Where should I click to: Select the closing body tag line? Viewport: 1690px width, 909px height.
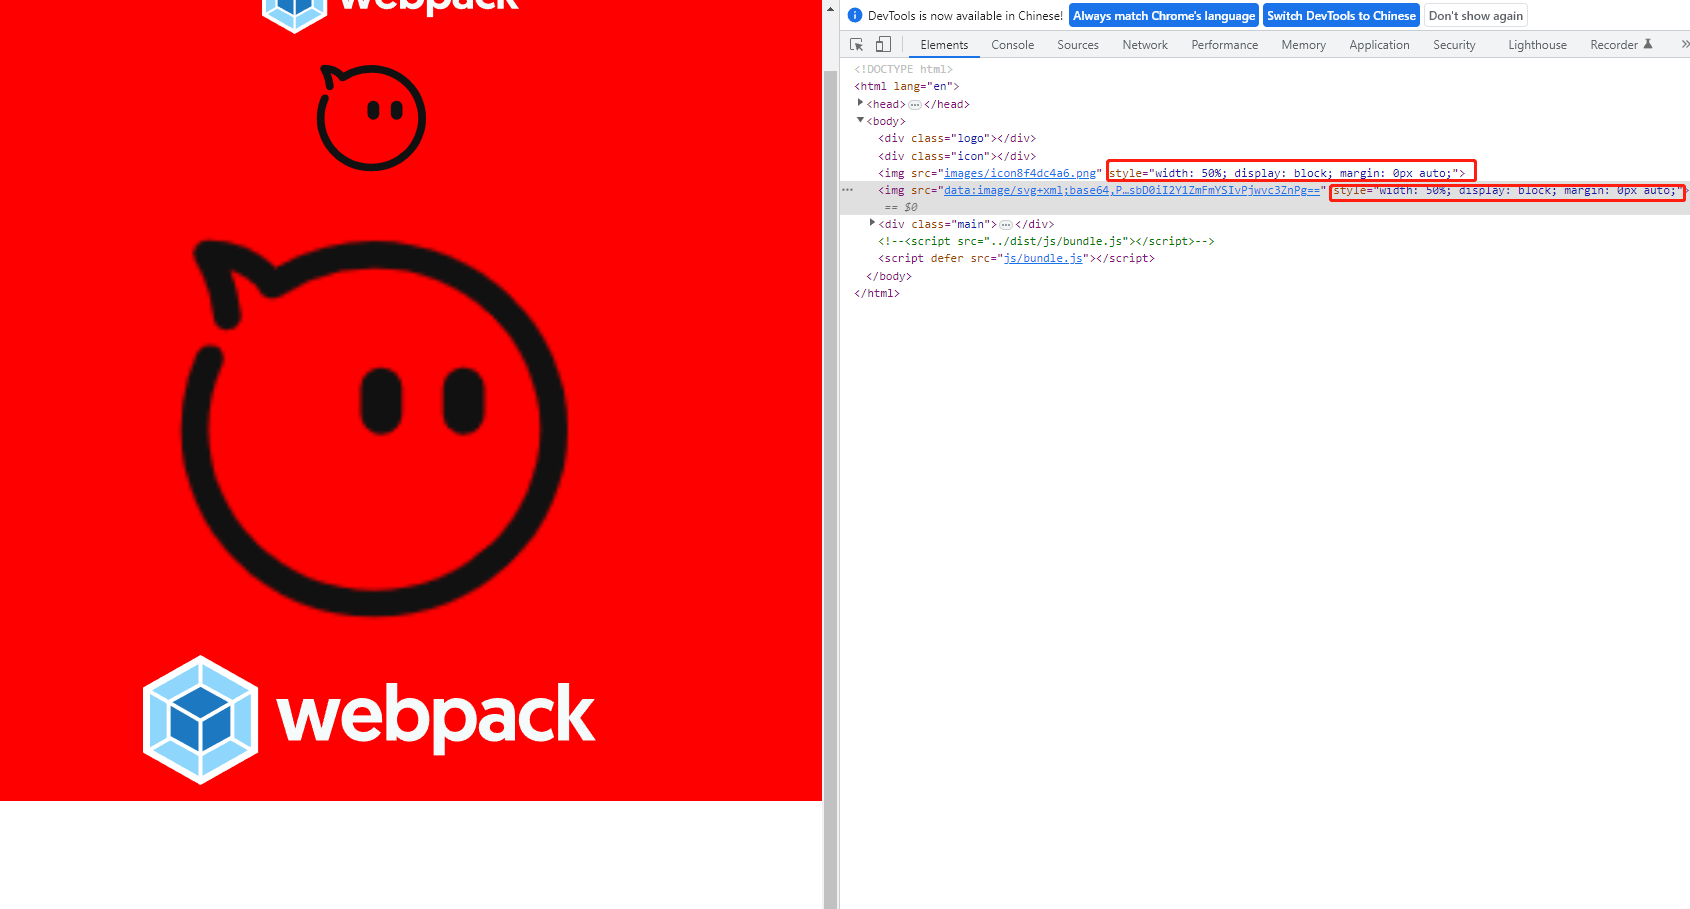click(x=889, y=276)
